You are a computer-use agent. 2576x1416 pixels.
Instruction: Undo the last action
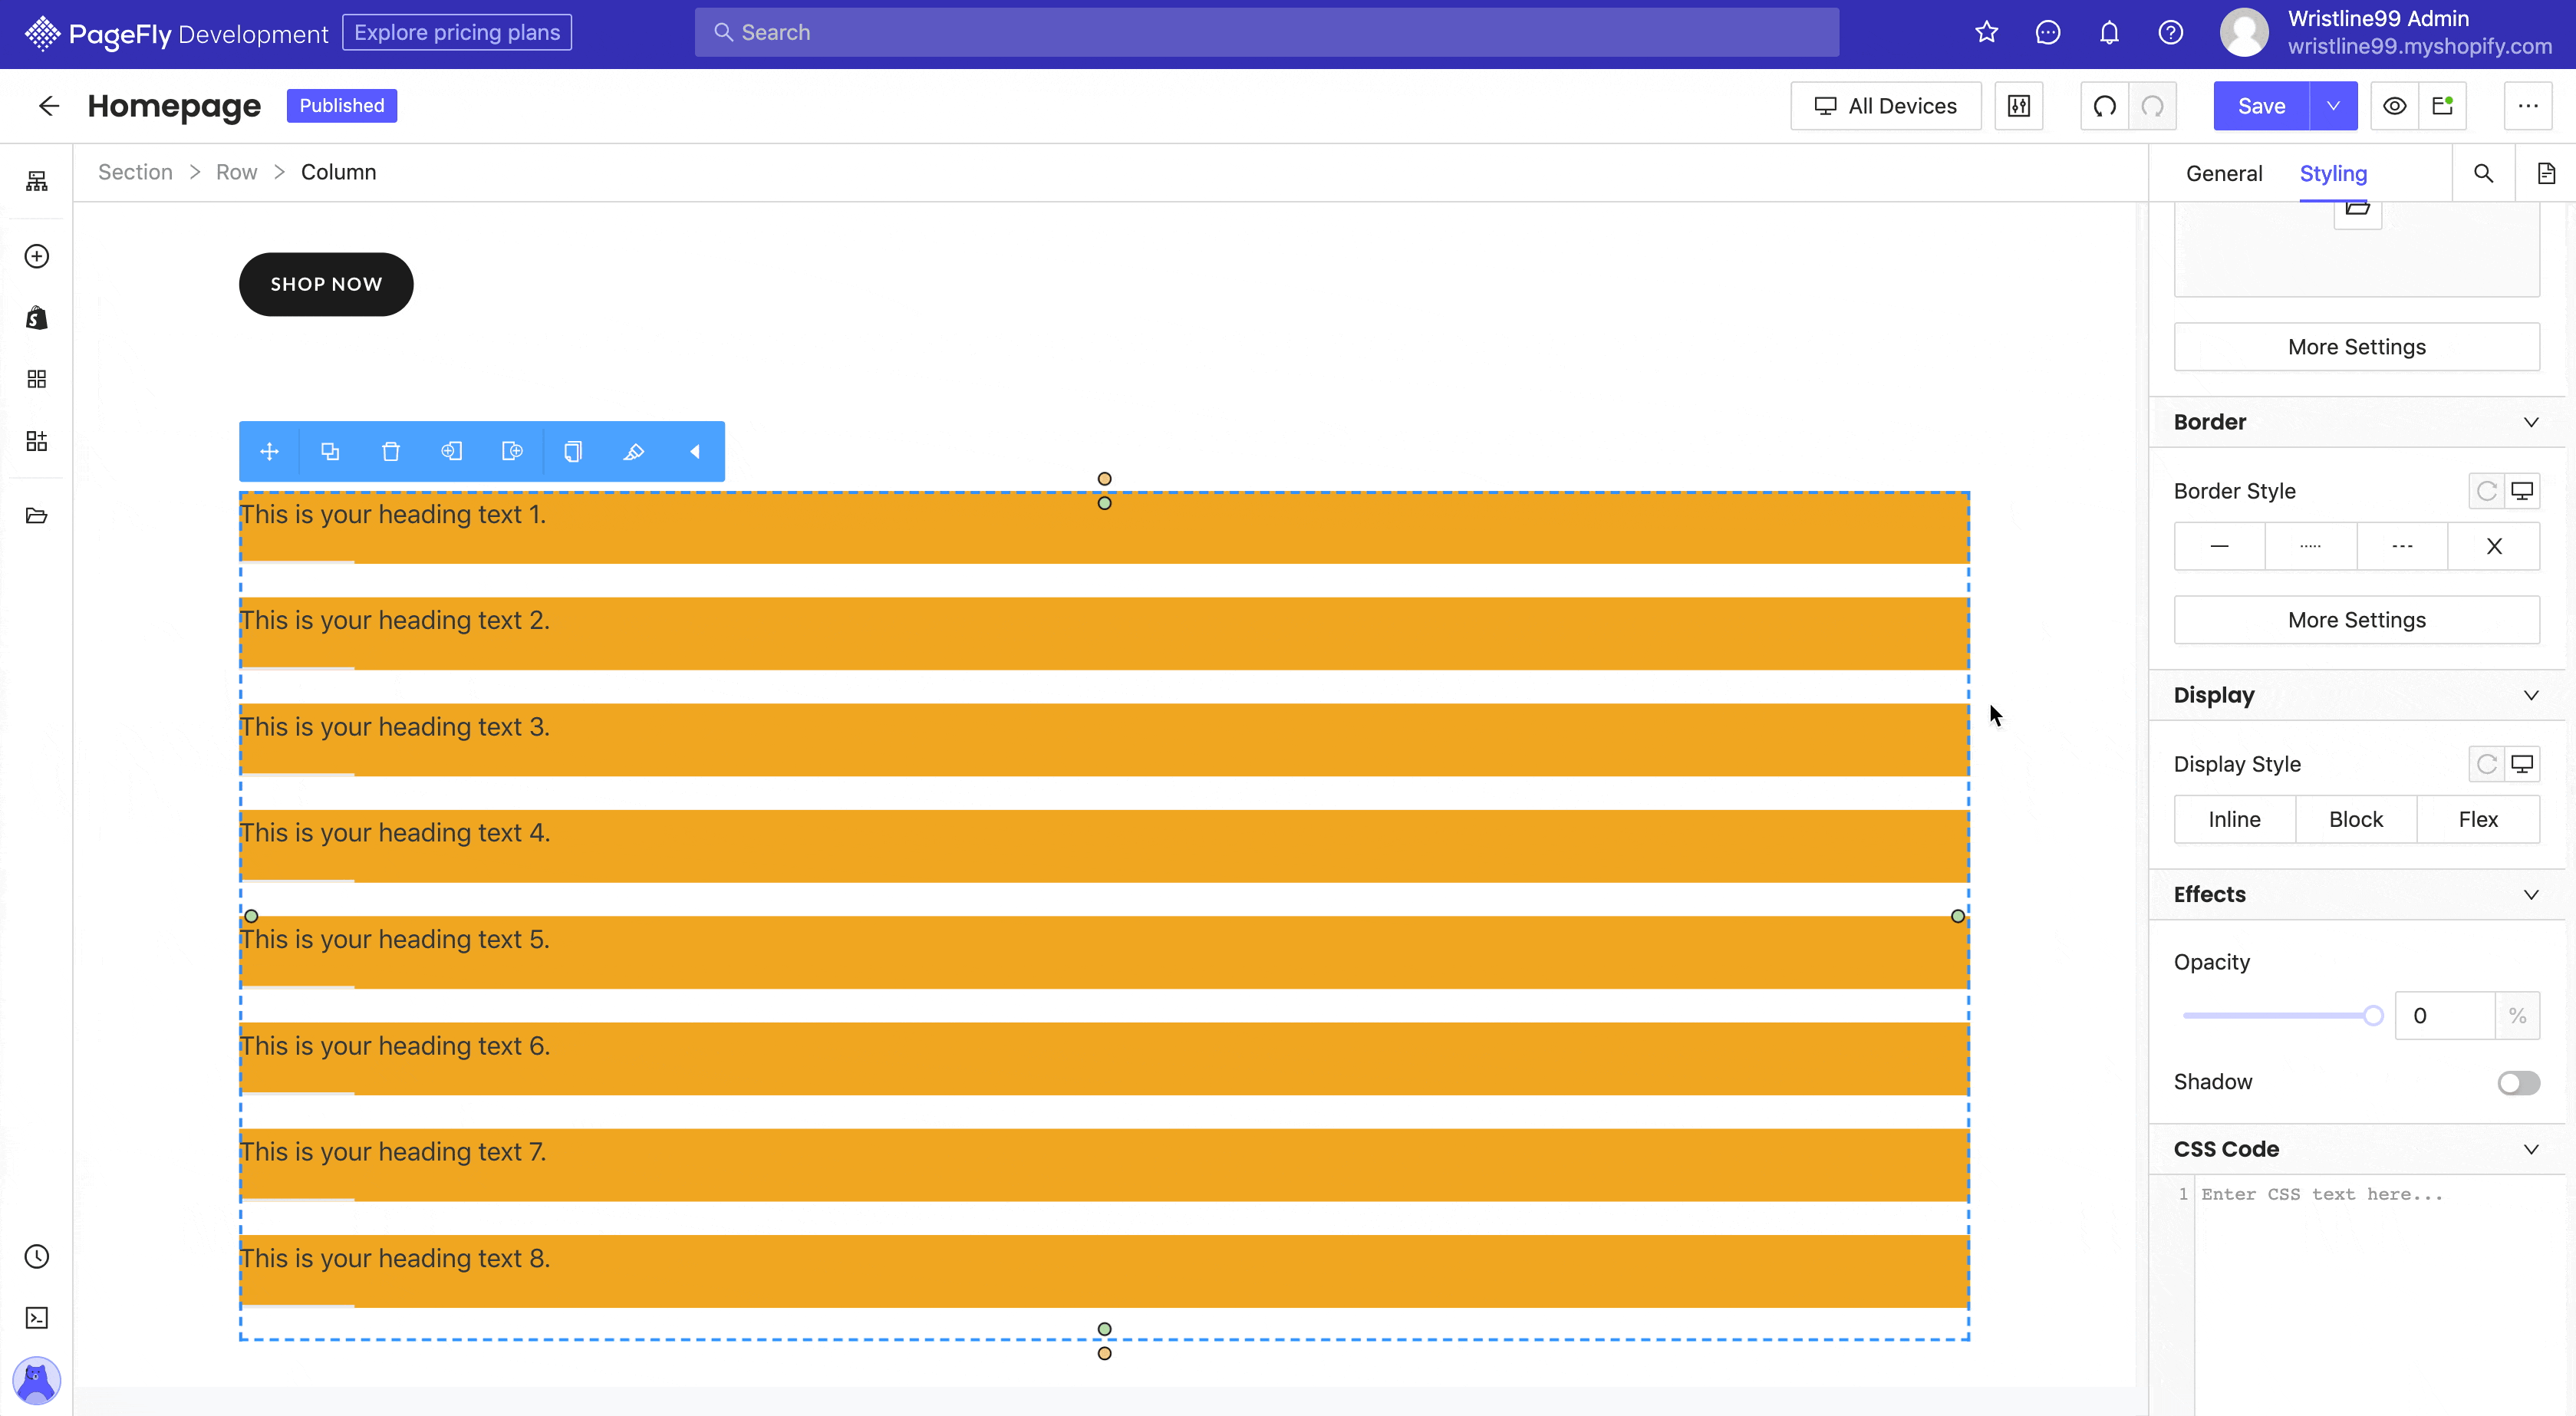tap(2105, 106)
